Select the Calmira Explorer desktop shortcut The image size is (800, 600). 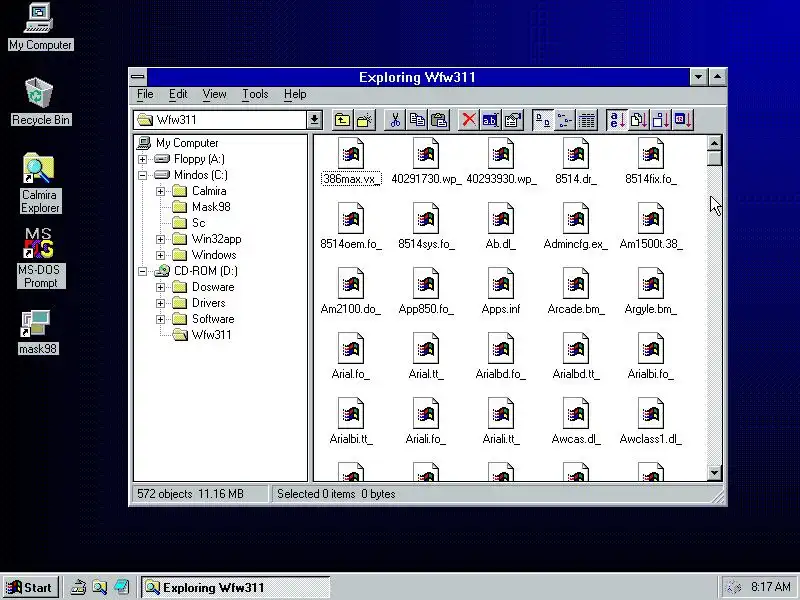tap(40, 183)
